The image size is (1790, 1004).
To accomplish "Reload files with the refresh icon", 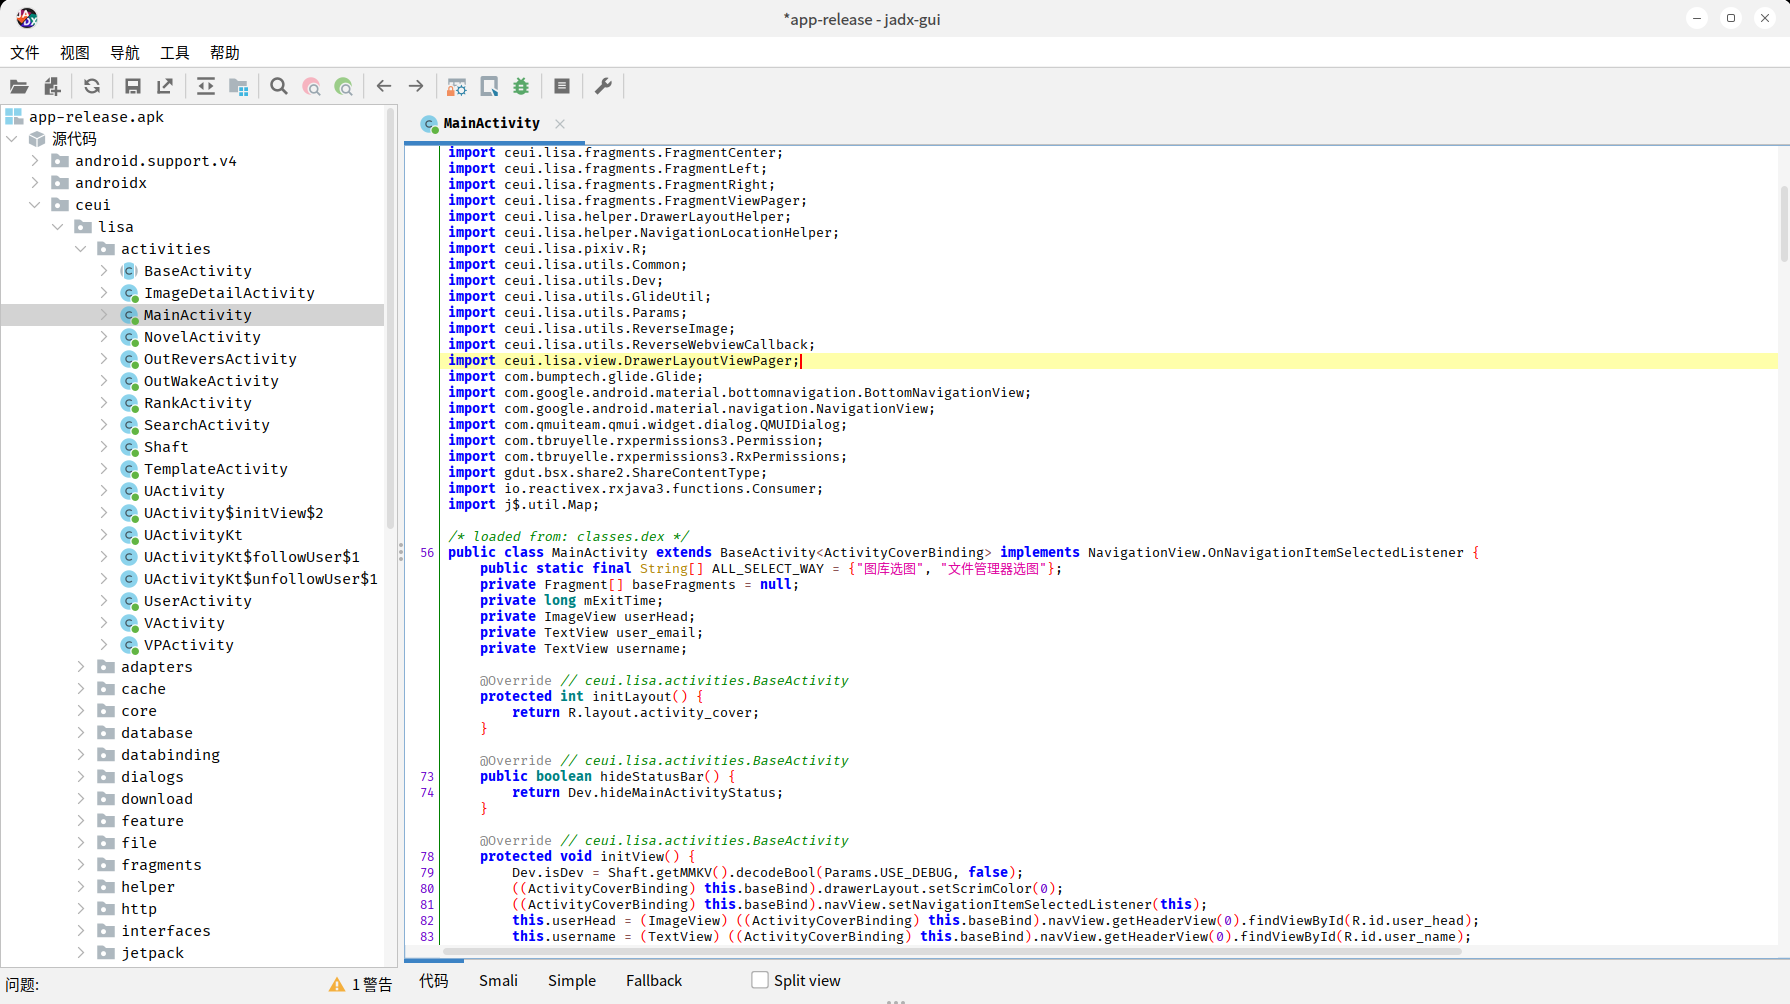I will pyautogui.click(x=92, y=87).
